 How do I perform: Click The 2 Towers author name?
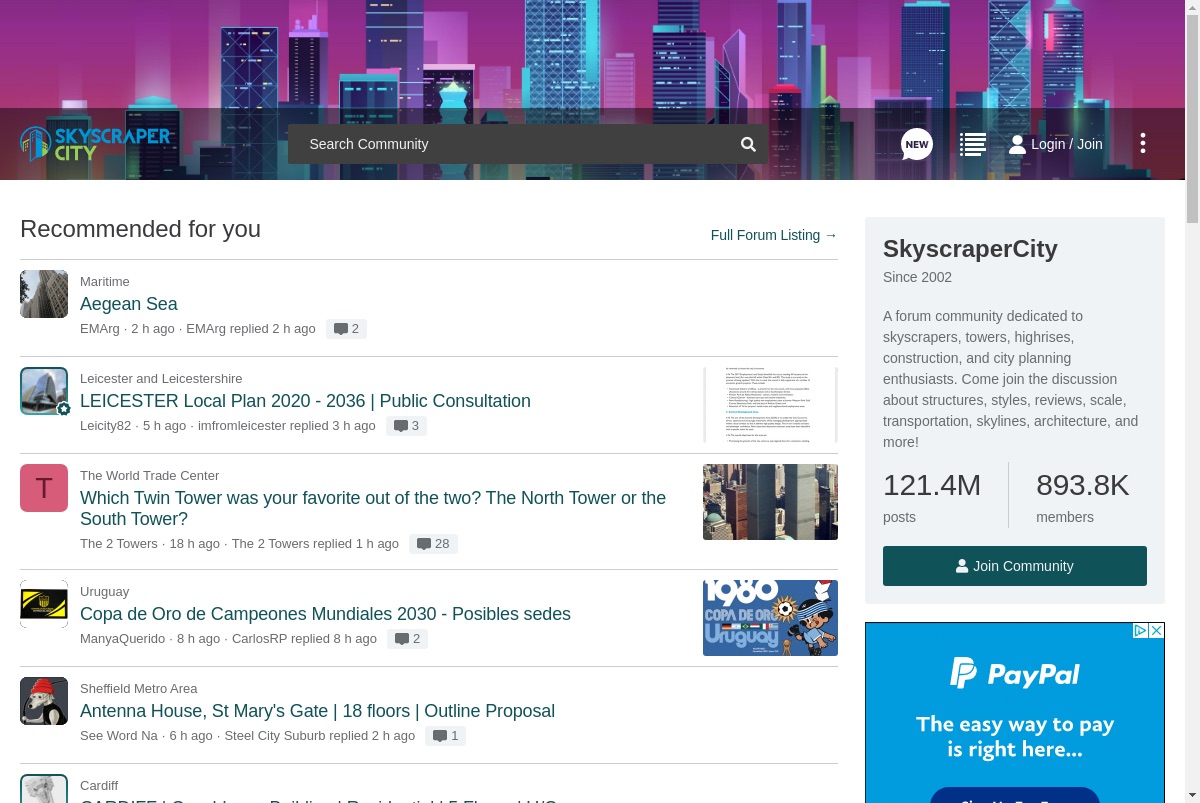(119, 544)
